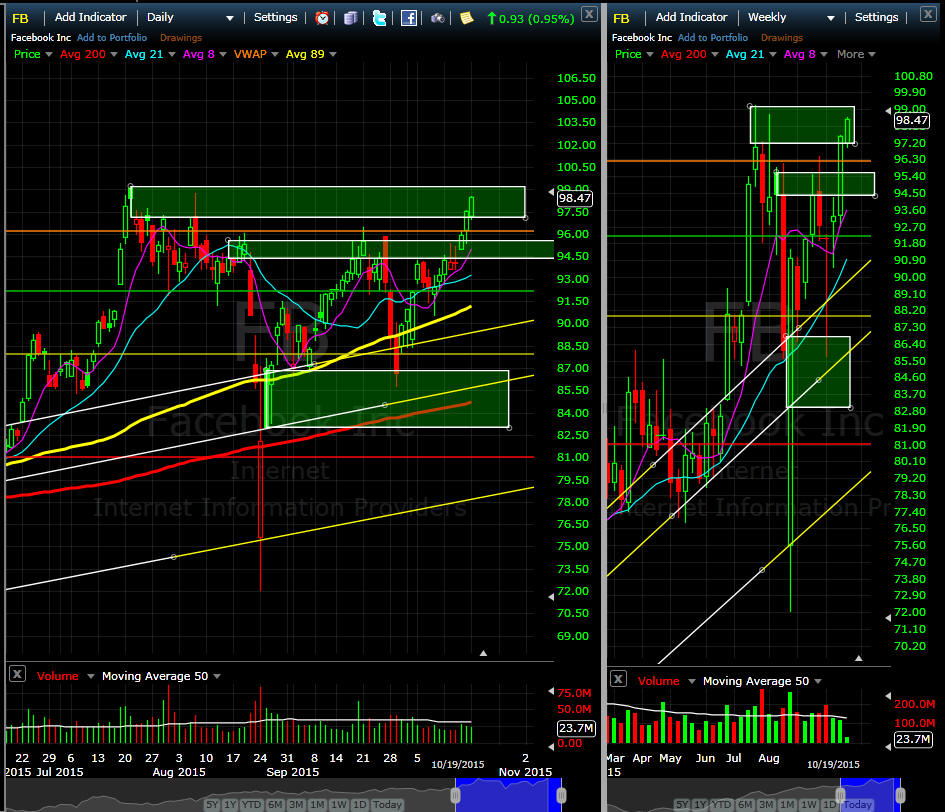Click Add to Portfolio link in weekly chart
Image resolution: width=945 pixels, height=812 pixels.
[x=713, y=37]
